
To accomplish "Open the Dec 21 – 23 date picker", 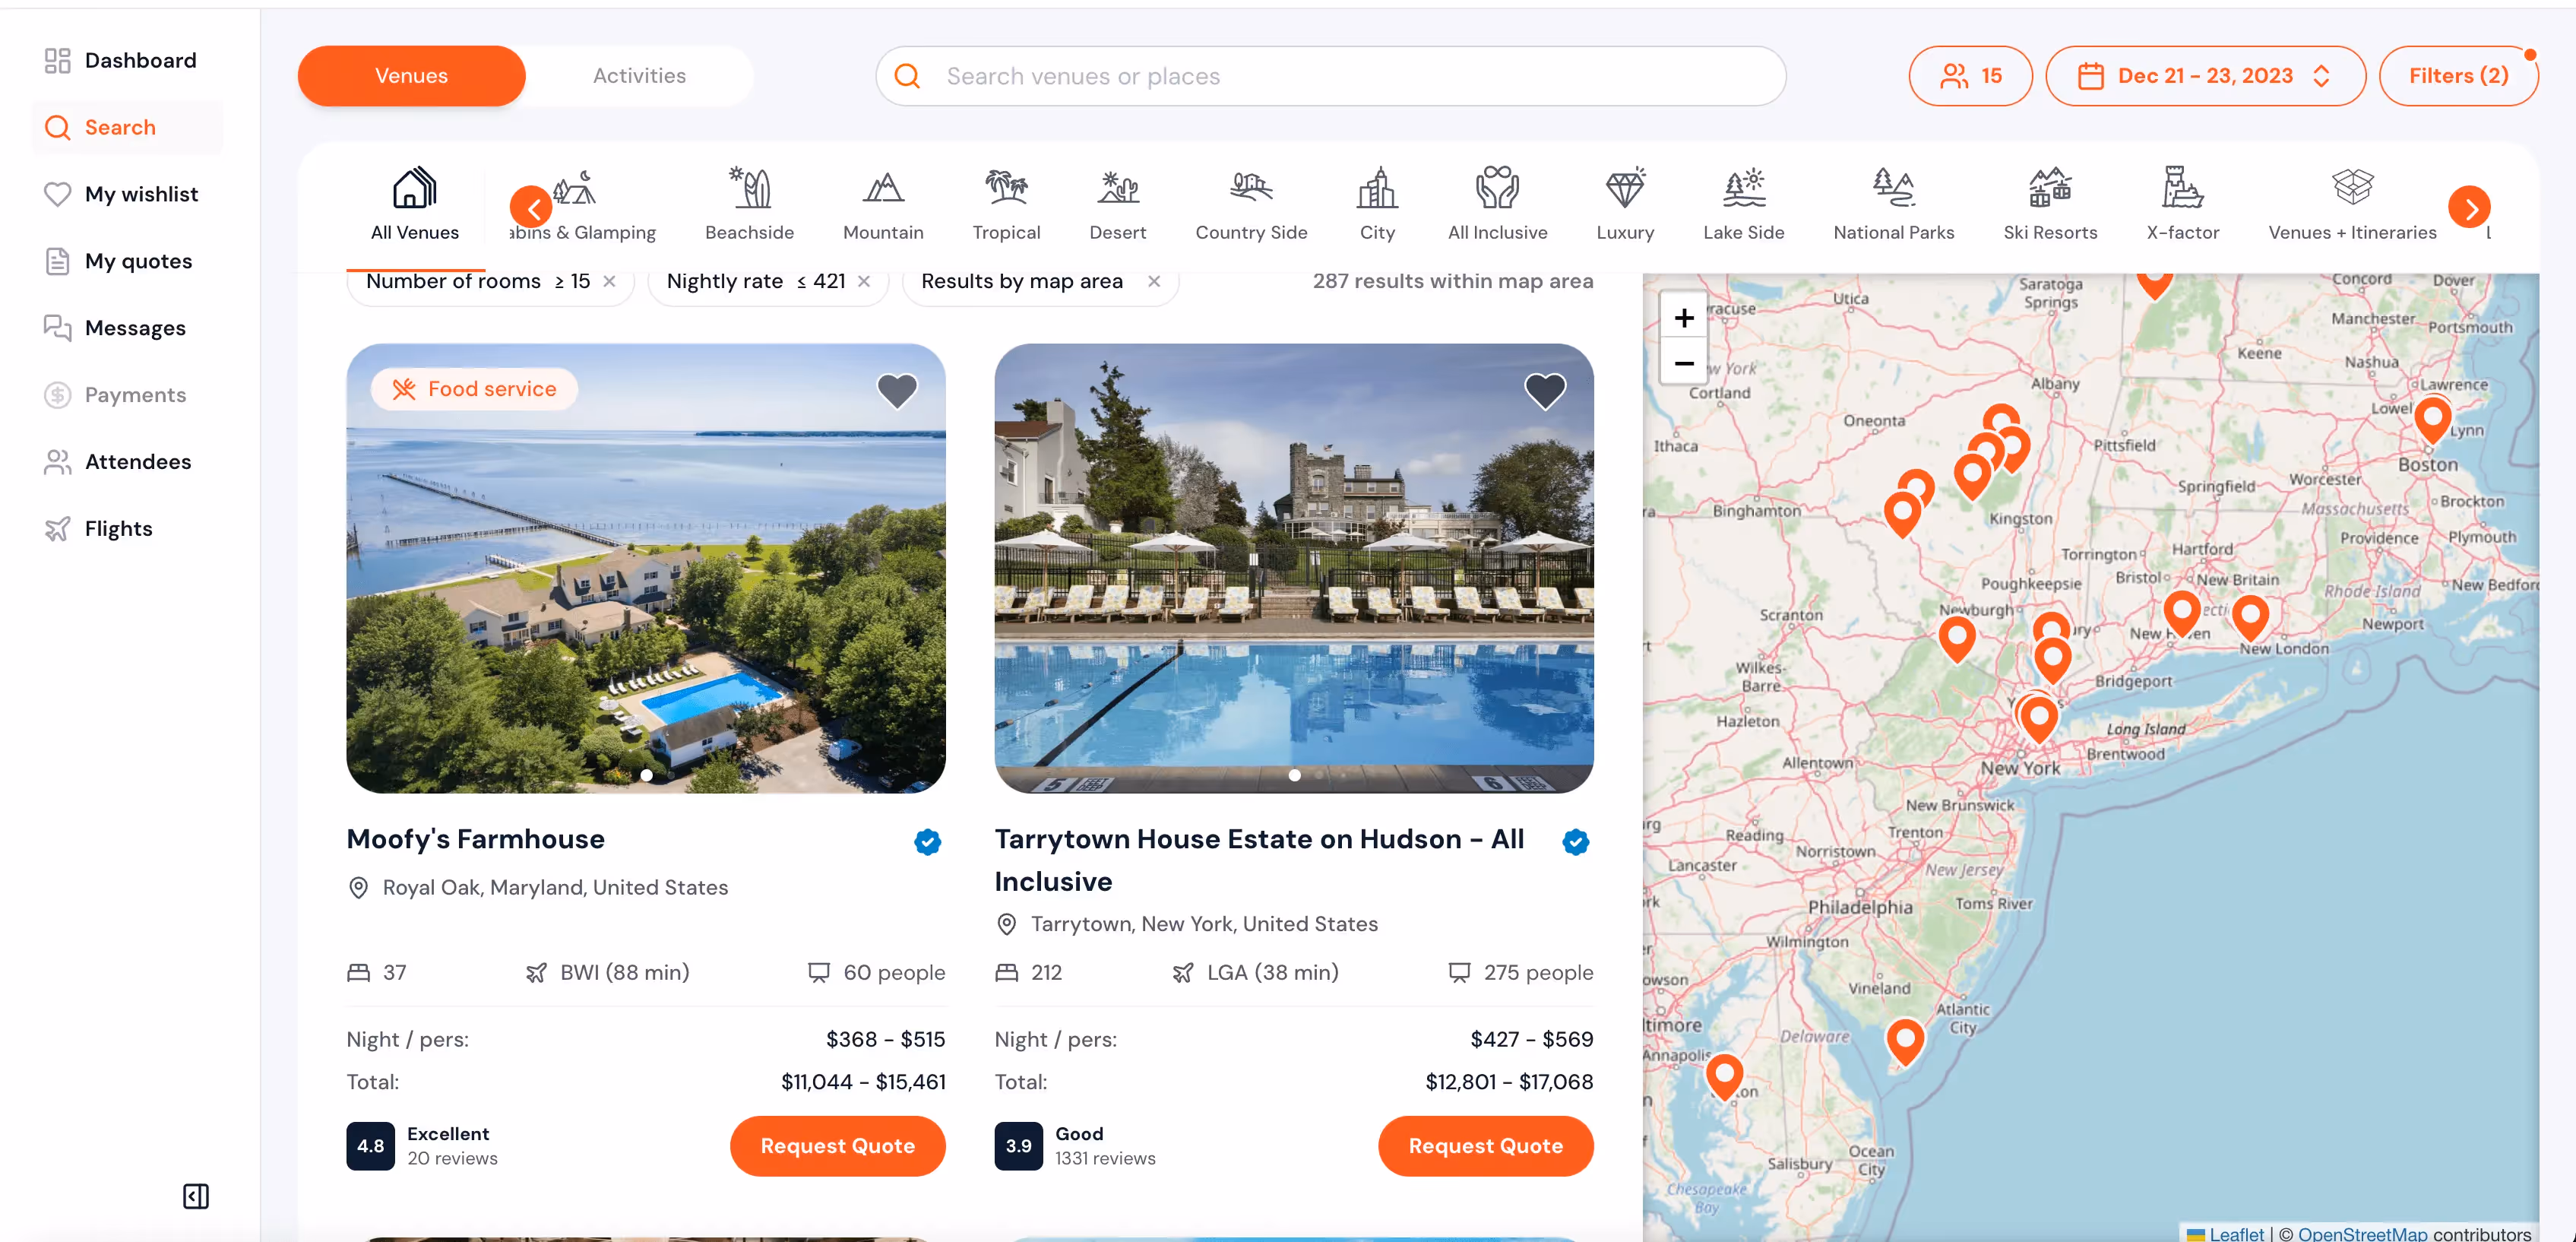I will click(2204, 76).
